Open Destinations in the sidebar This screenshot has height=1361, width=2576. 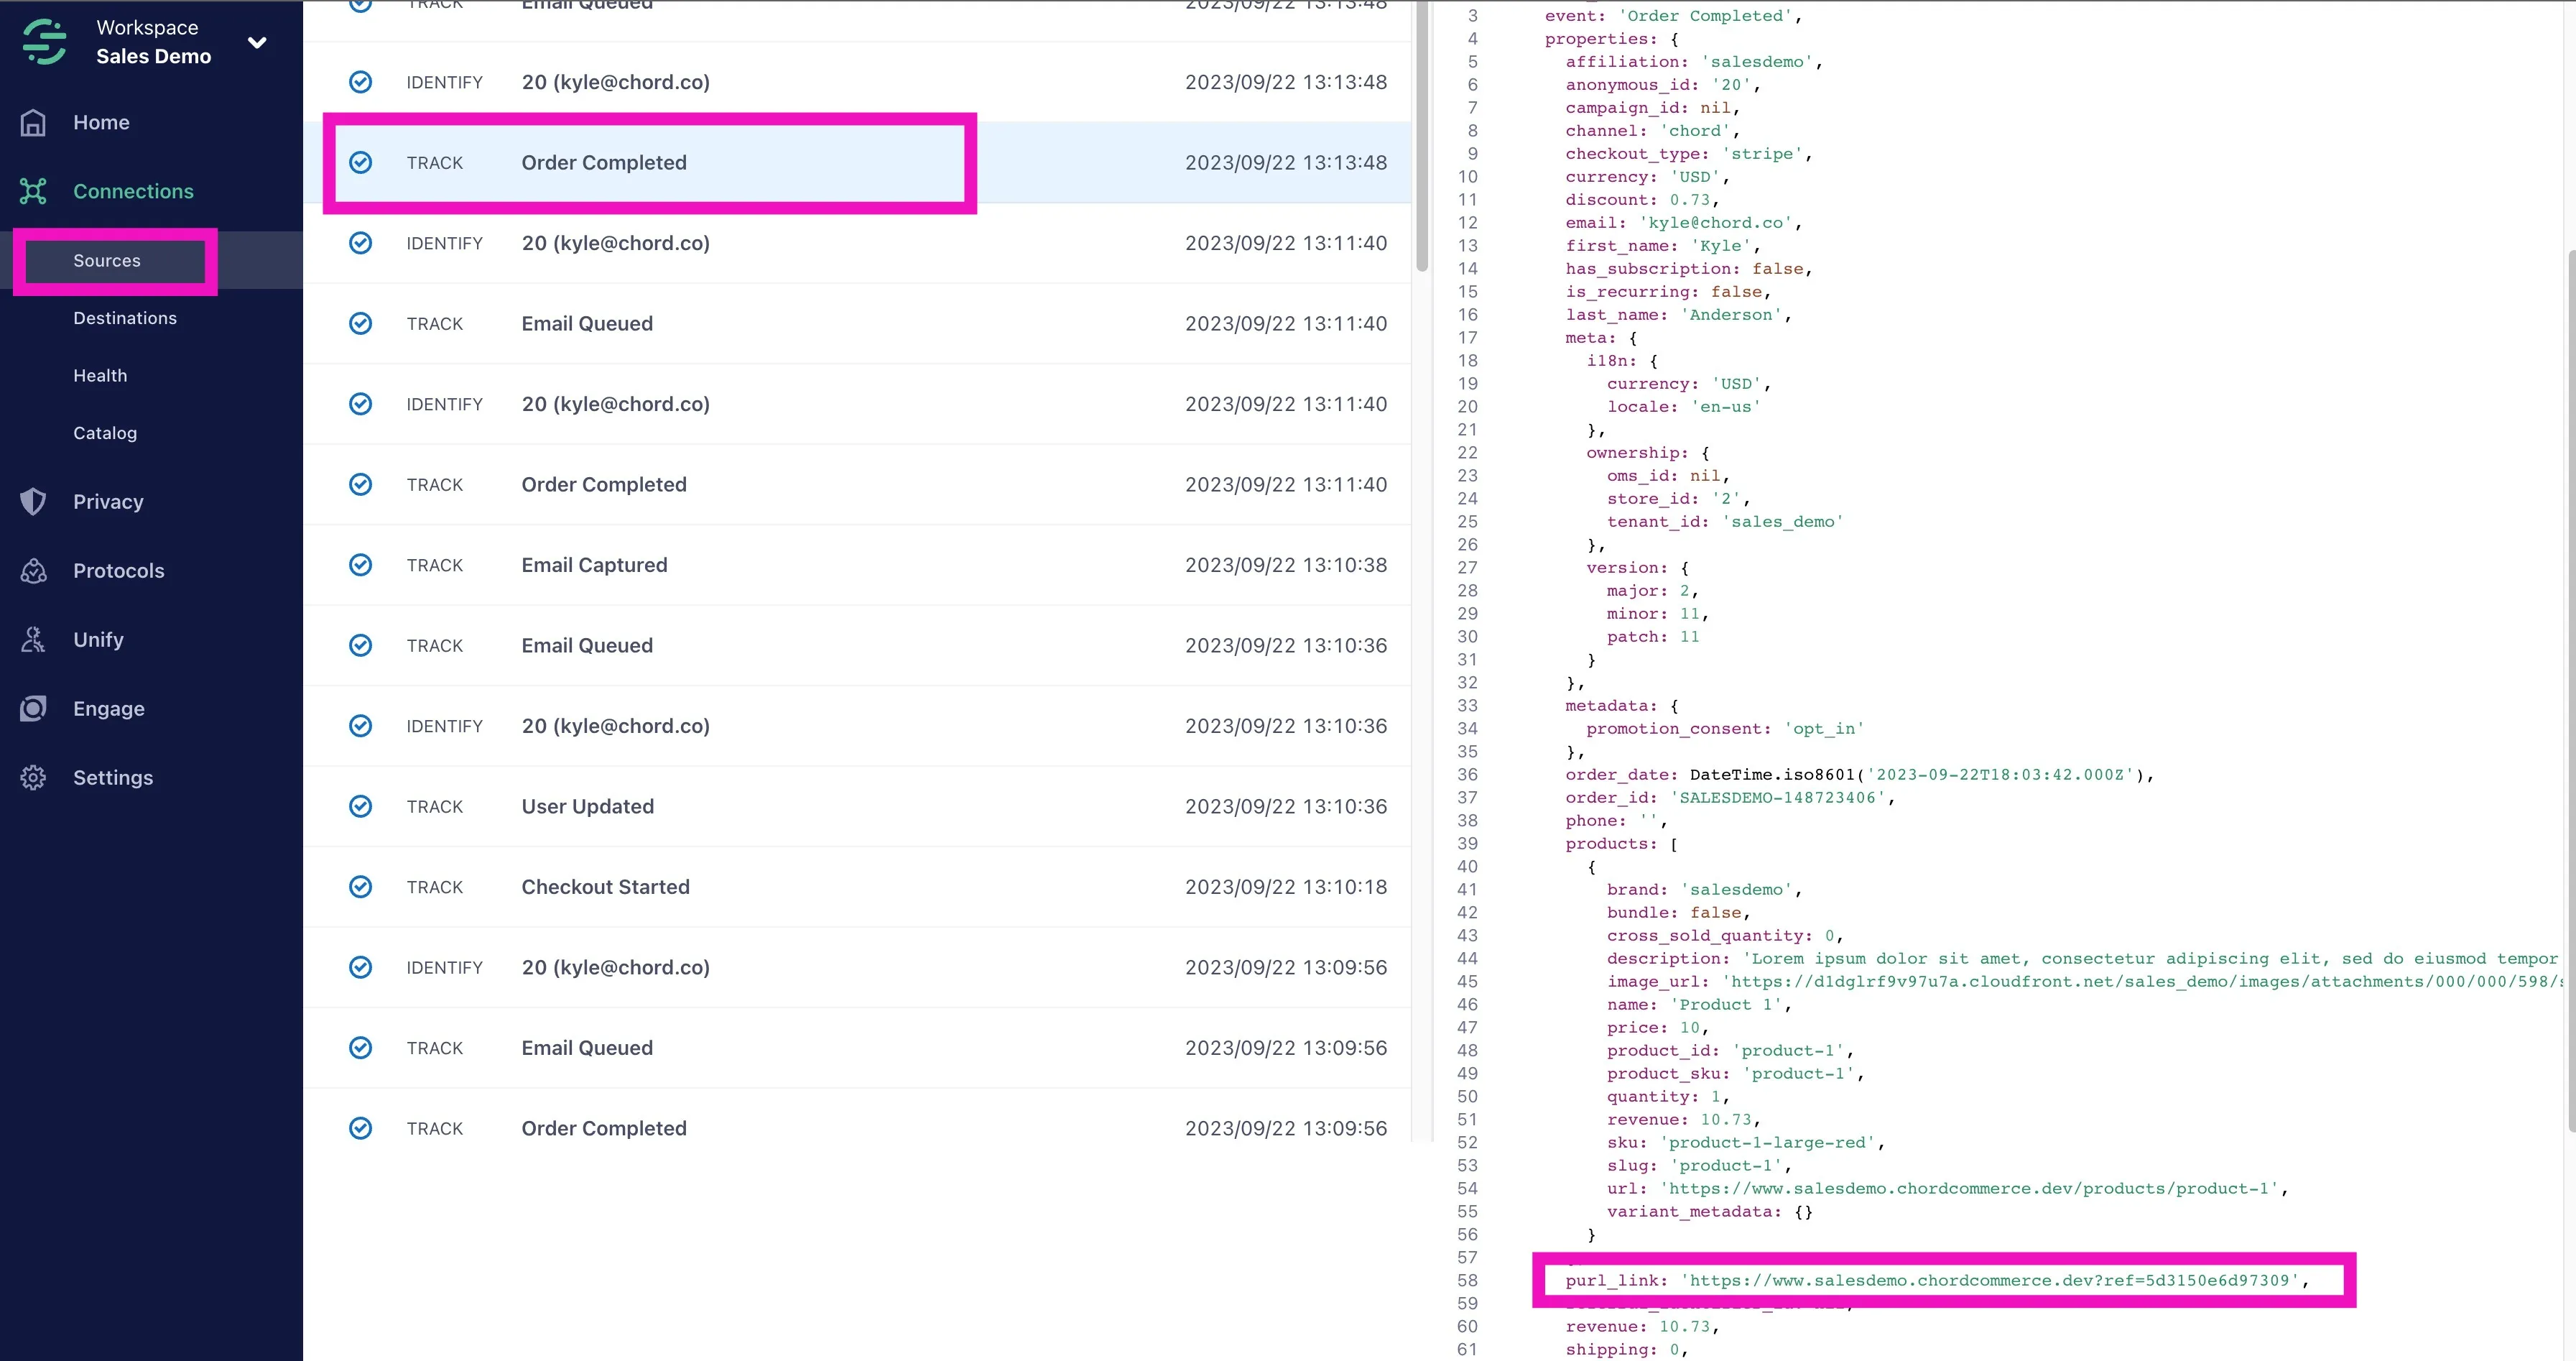[125, 318]
